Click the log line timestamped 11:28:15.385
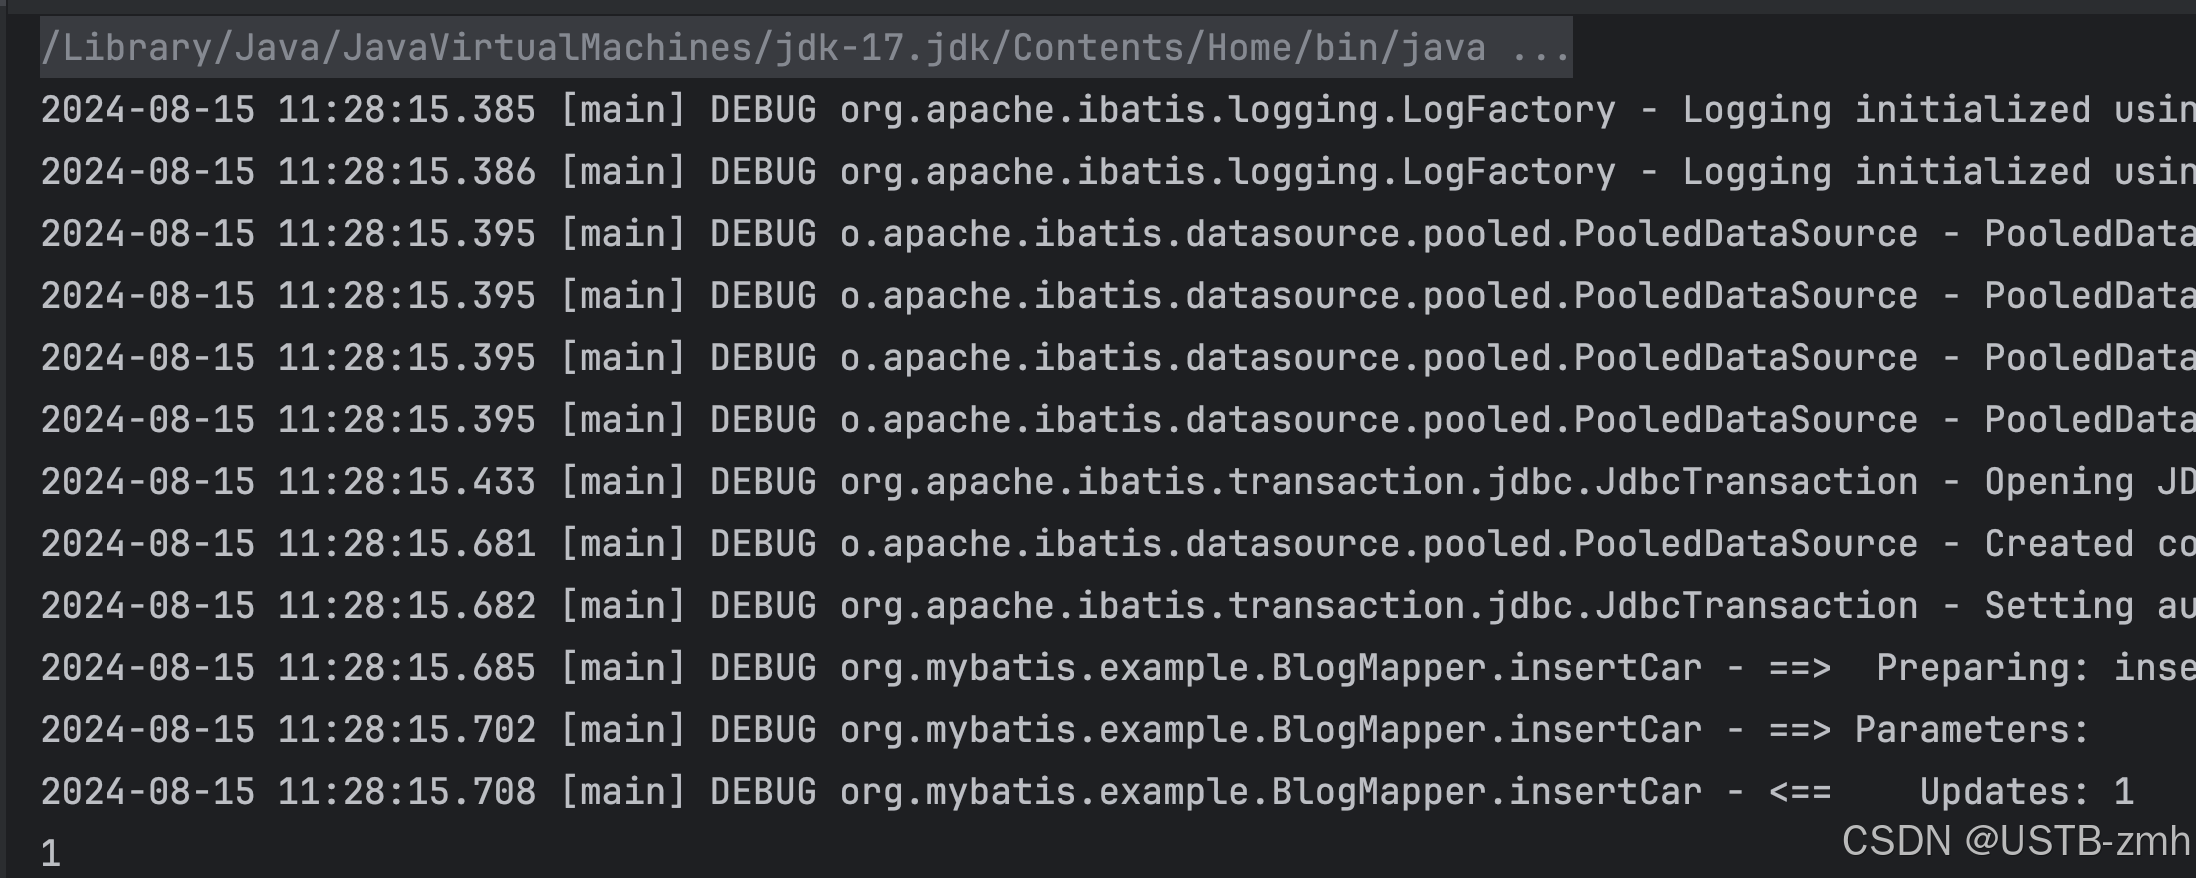This screenshot has width=2196, height=878. (1118, 110)
